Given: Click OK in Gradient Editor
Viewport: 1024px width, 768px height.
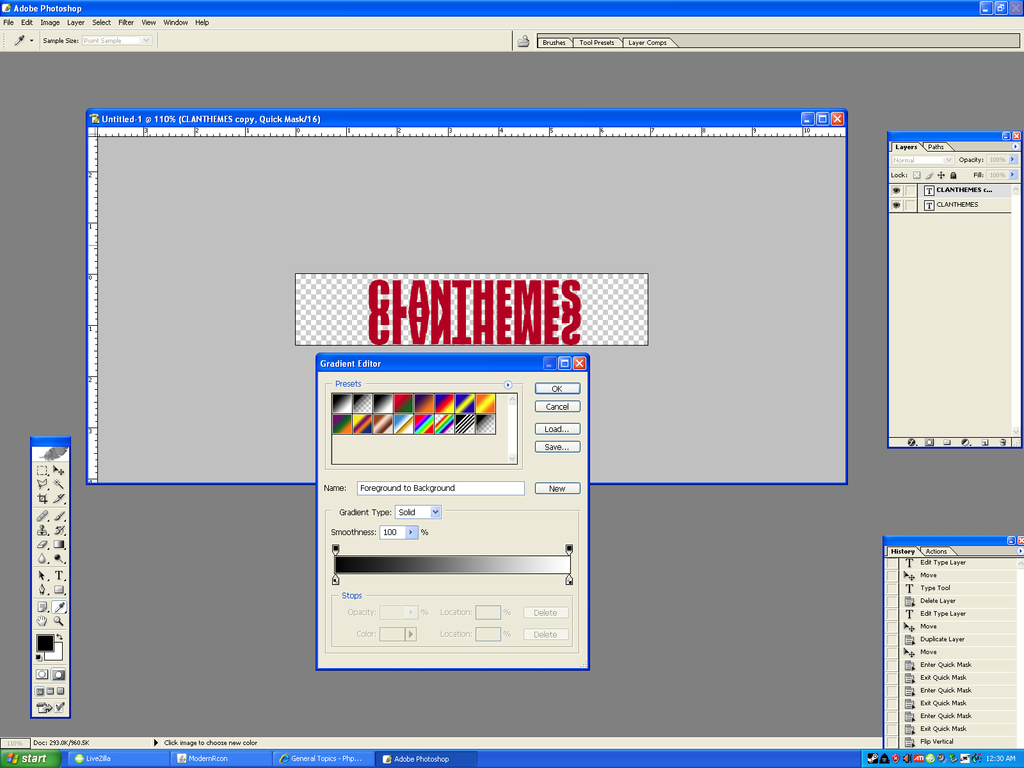Looking at the screenshot, I should point(557,389).
